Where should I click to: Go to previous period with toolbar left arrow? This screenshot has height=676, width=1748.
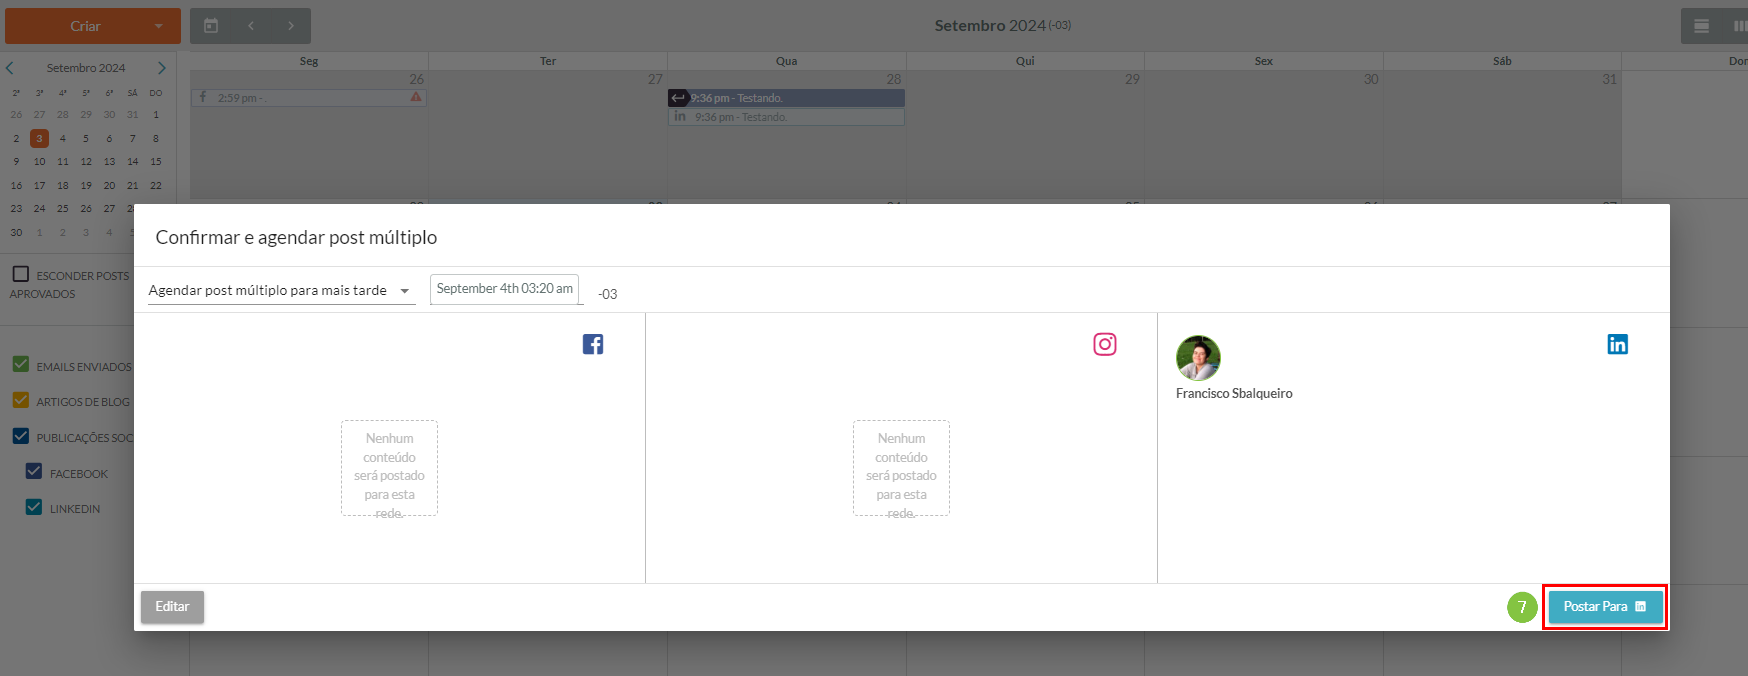251,26
